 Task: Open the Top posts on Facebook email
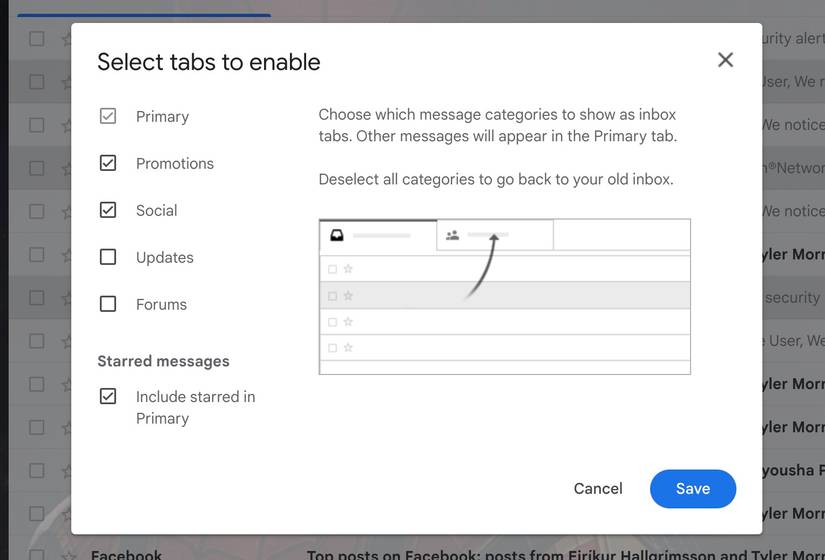click(560, 555)
